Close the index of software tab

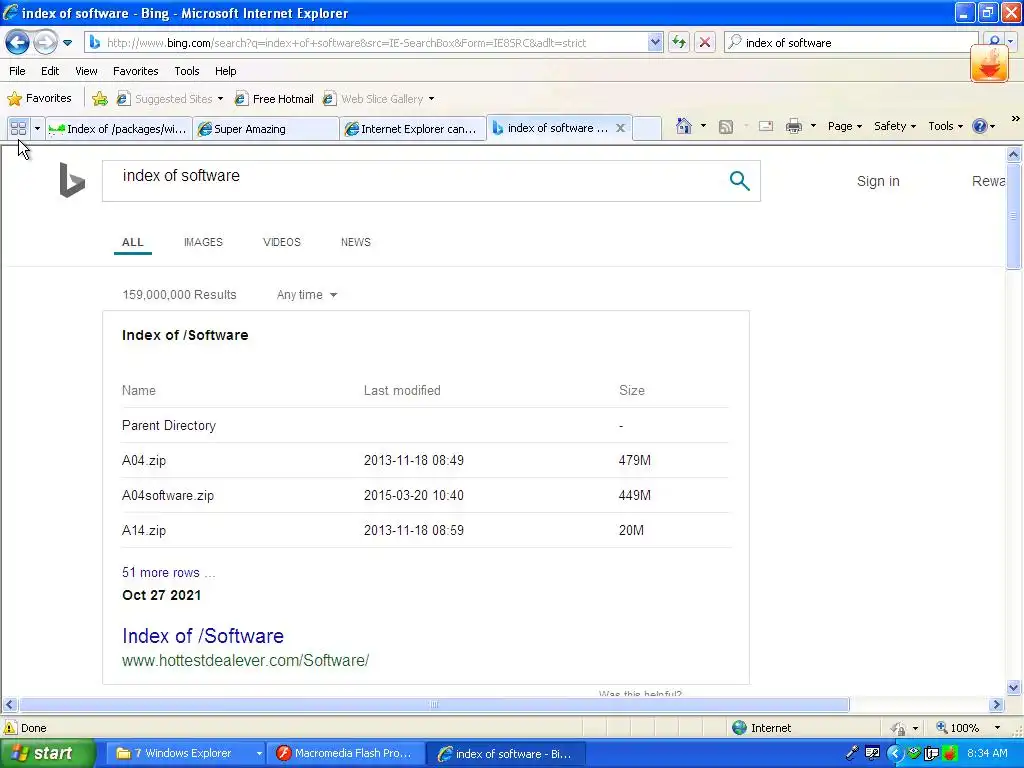[x=620, y=128]
